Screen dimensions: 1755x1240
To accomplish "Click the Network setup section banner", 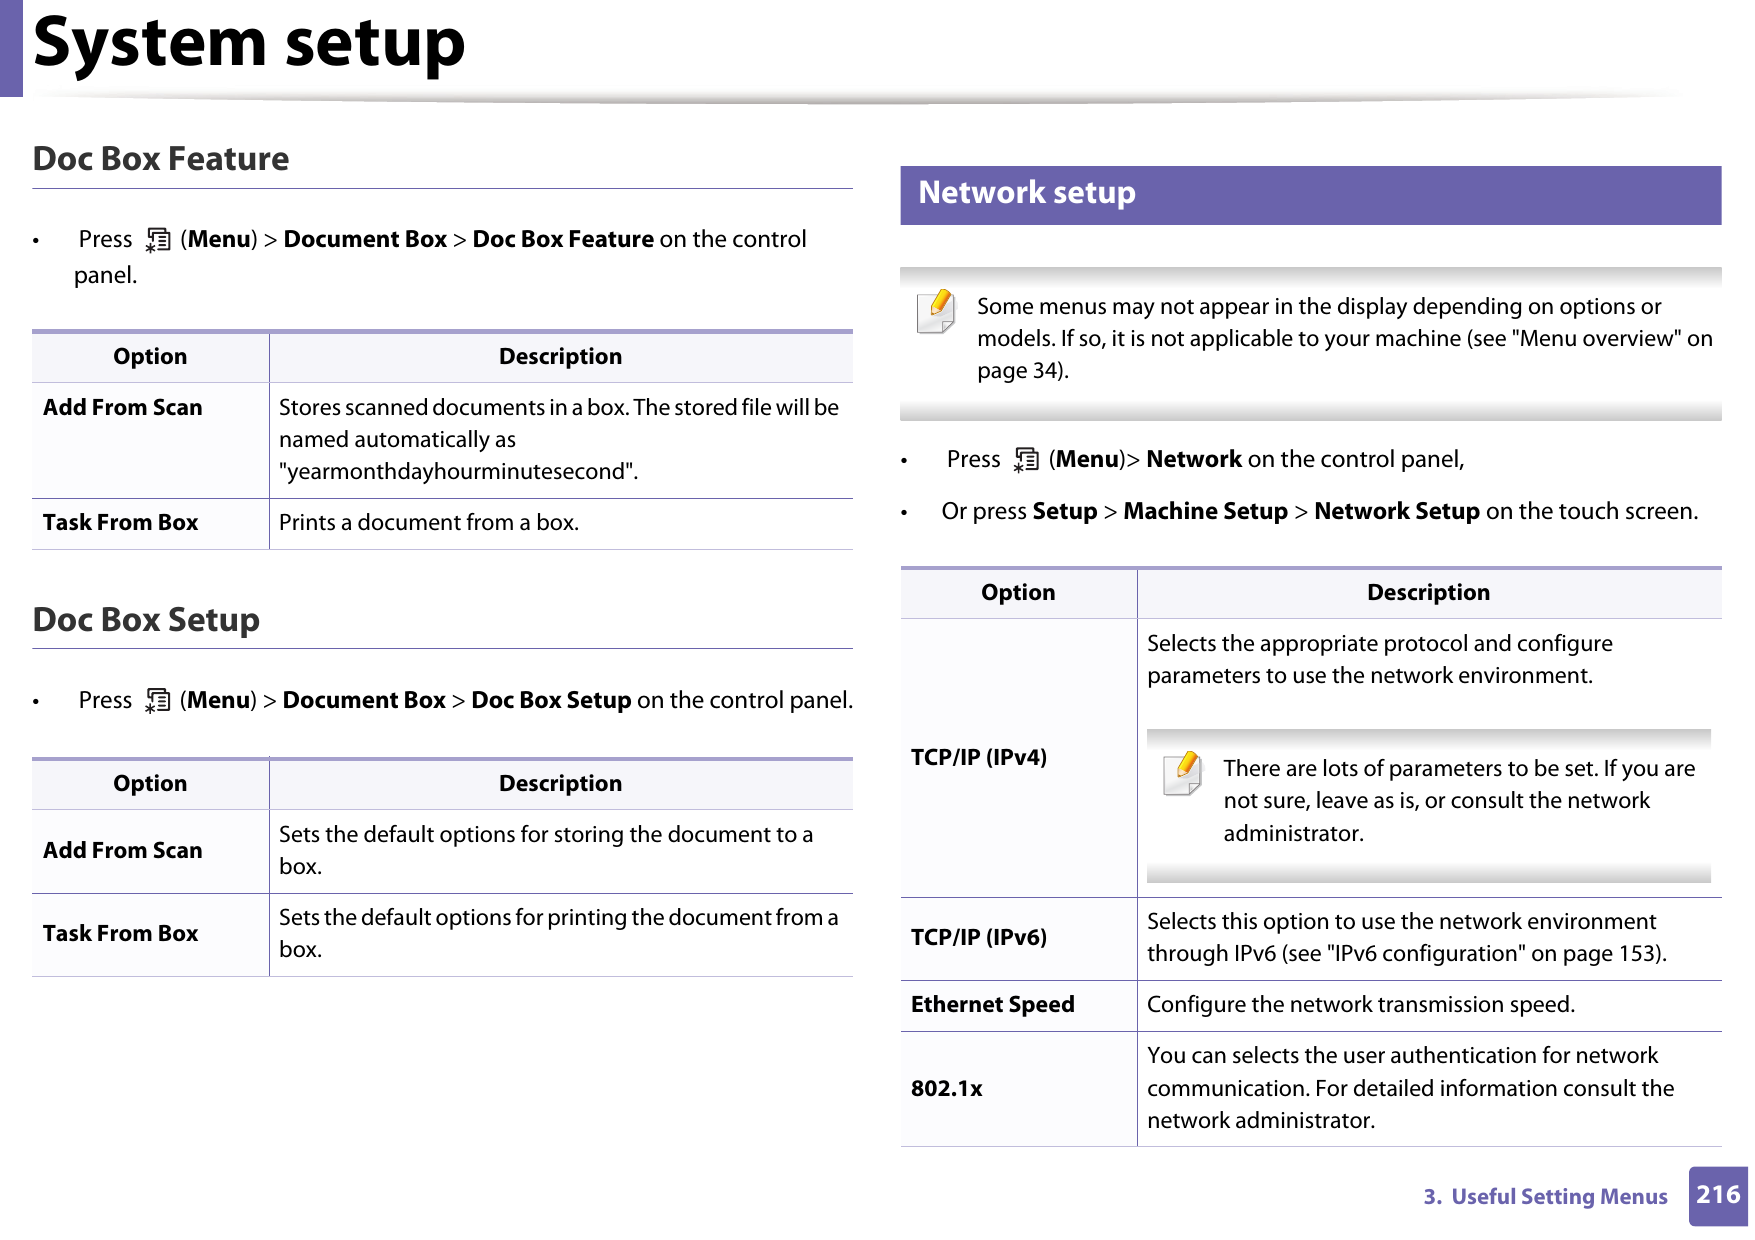I will click(x=1310, y=192).
